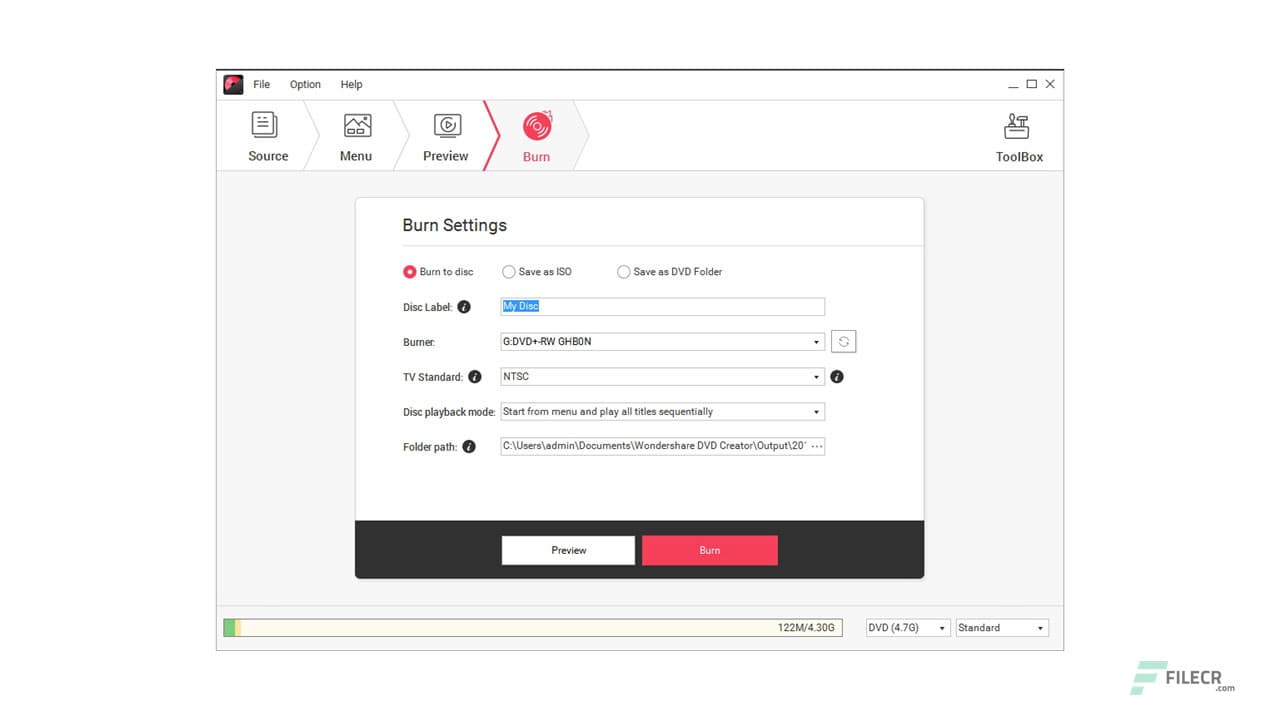Switch to the Source step

click(x=266, y=135)
